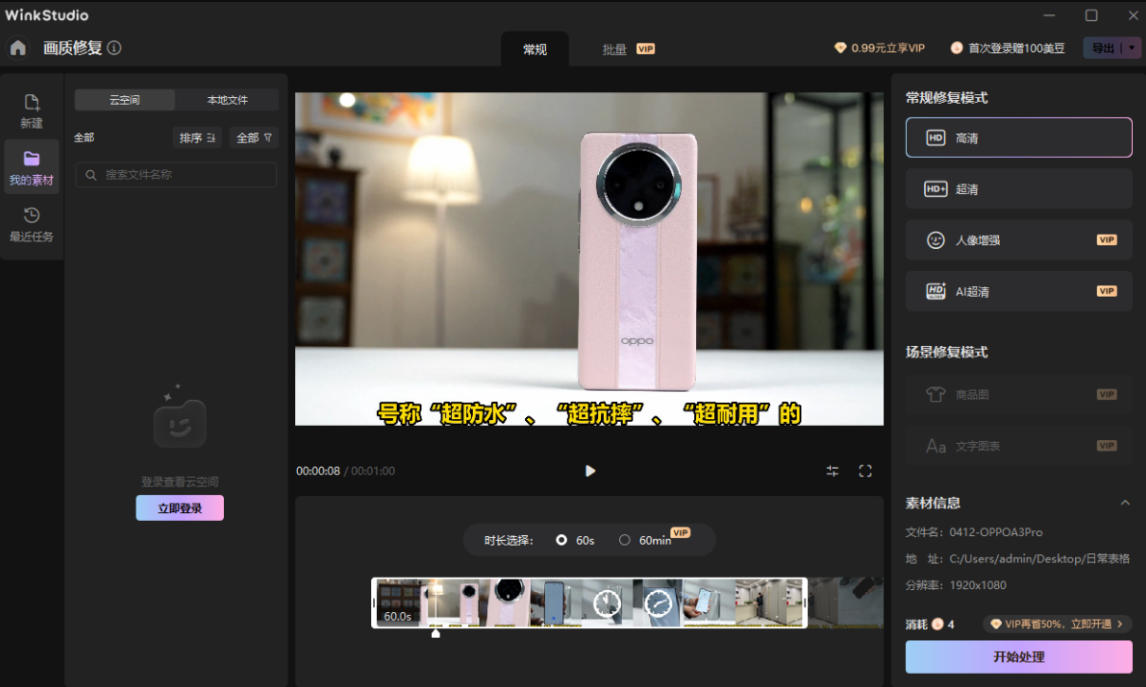Choose the 超清 repair mode
Image resolution: width=1146 pixels, height=687 pixels.
(1018, 189)
